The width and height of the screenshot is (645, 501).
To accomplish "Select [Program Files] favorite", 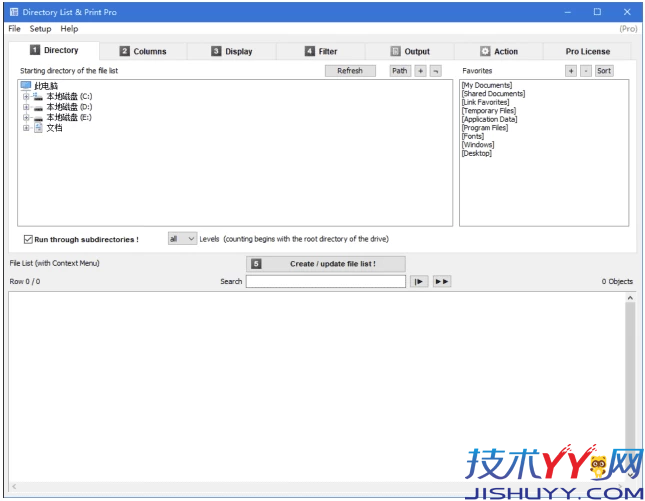I will (485, 128).
